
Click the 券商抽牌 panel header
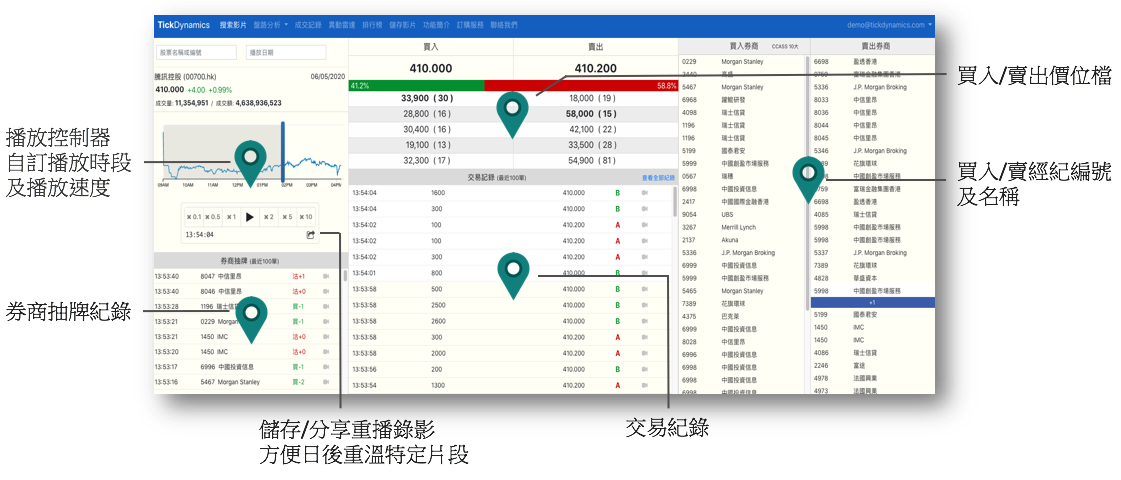tap(250, 260)
